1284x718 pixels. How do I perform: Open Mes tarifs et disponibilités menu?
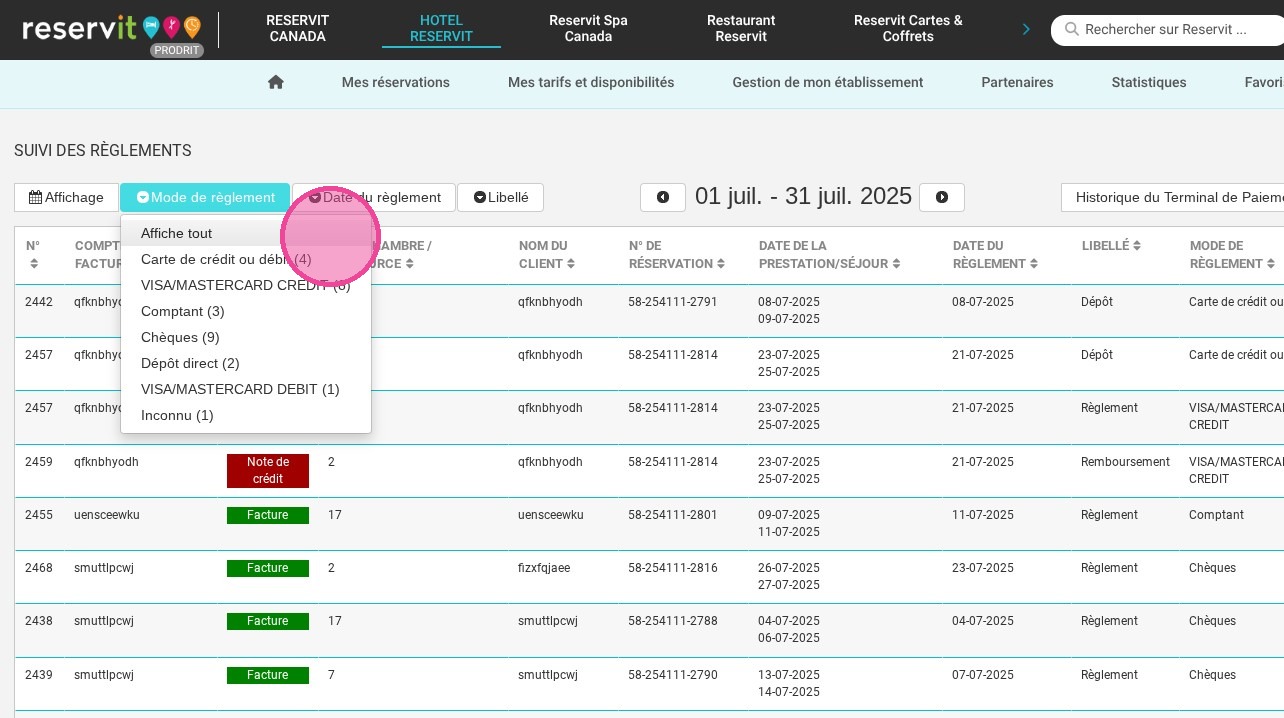[x=591, y=82]
